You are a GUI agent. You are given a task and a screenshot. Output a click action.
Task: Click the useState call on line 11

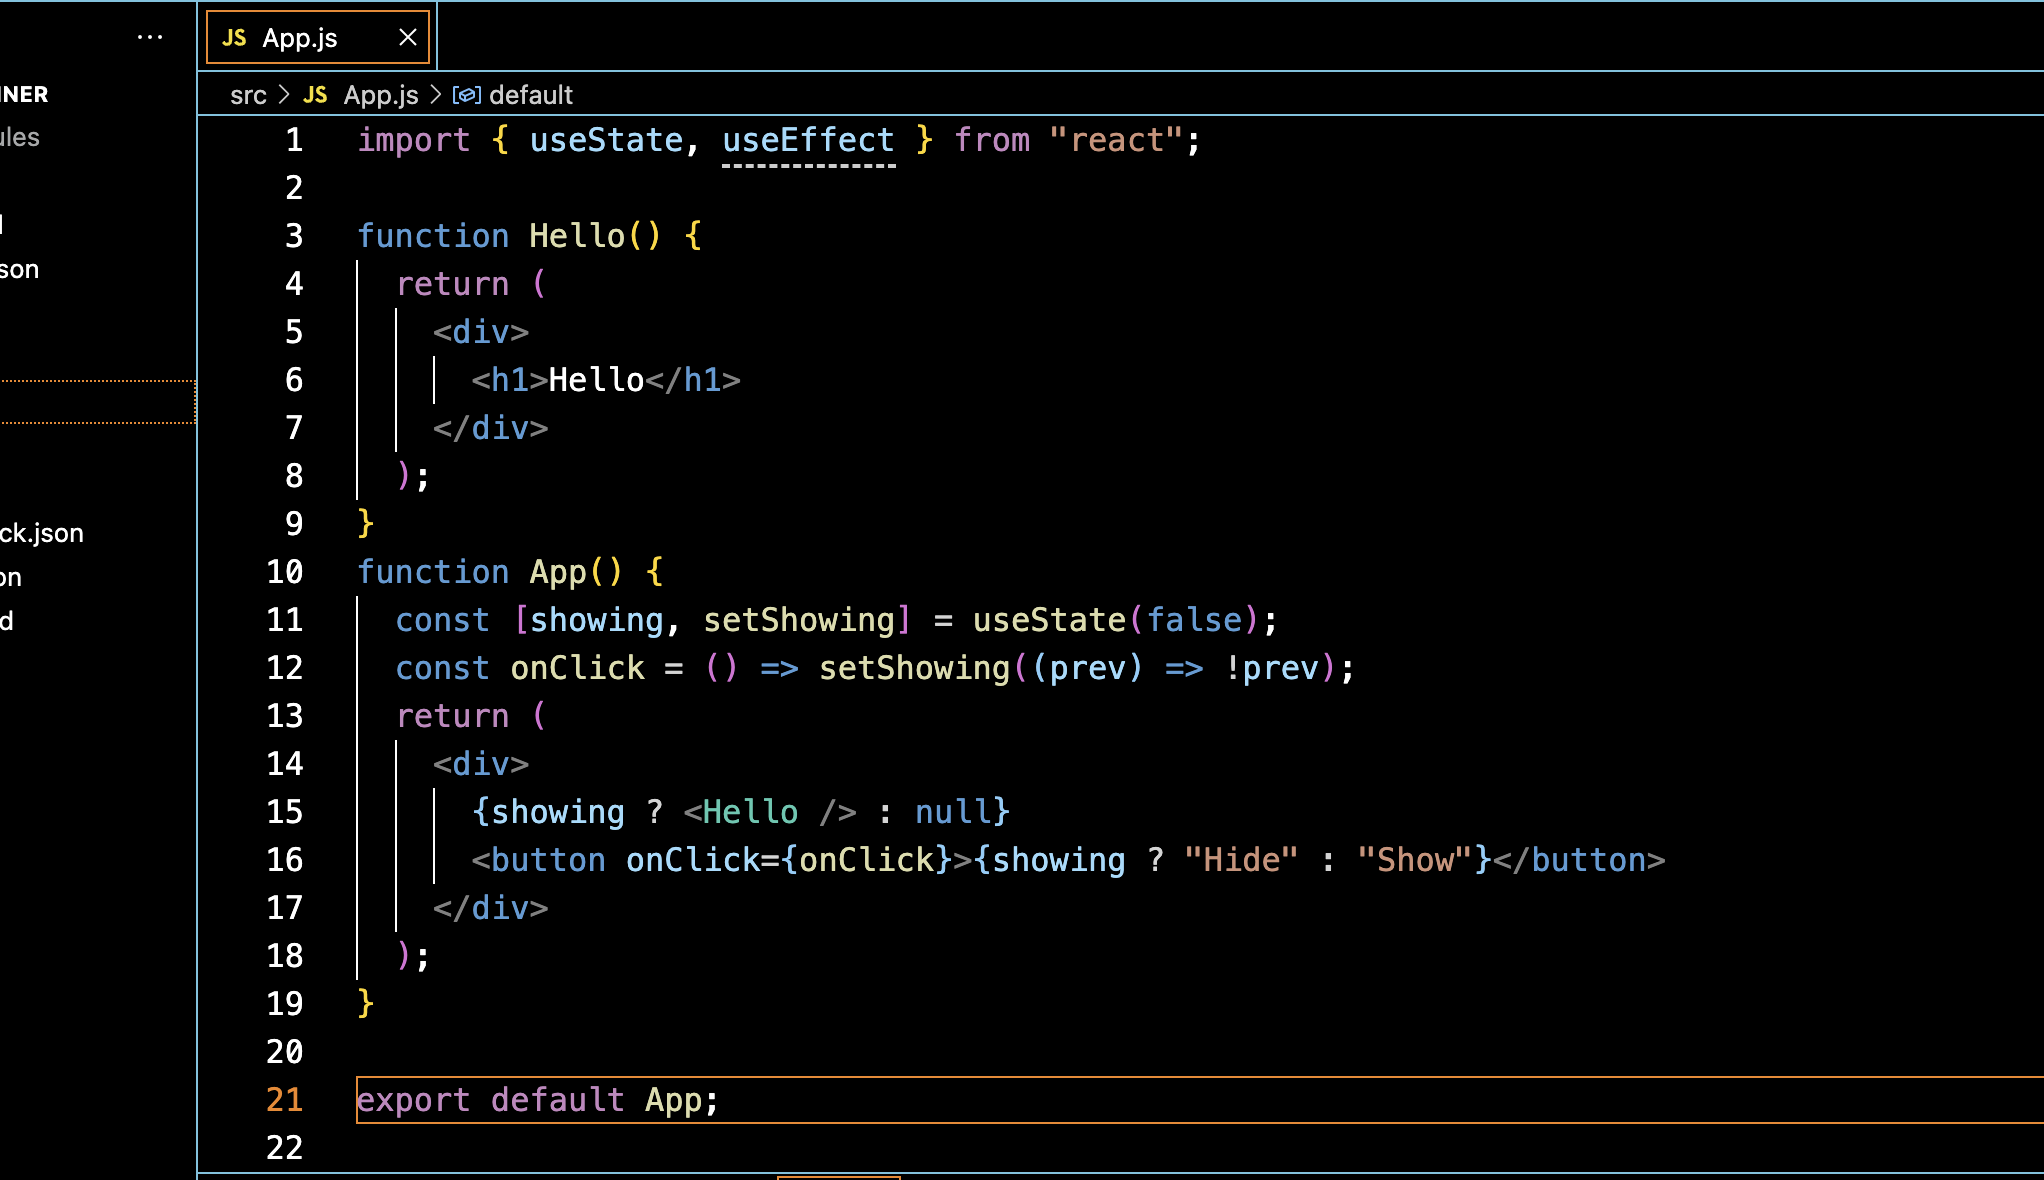[x=1049, y=620]
